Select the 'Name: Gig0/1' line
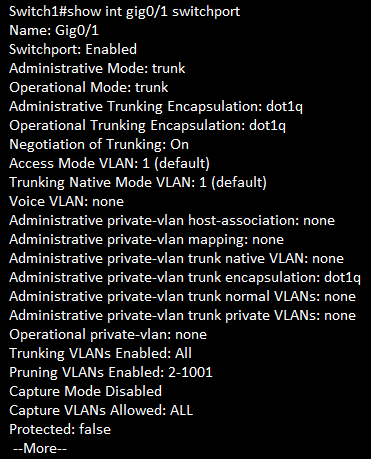The width and height of the screenshot is (371, 459). (54, 31)
